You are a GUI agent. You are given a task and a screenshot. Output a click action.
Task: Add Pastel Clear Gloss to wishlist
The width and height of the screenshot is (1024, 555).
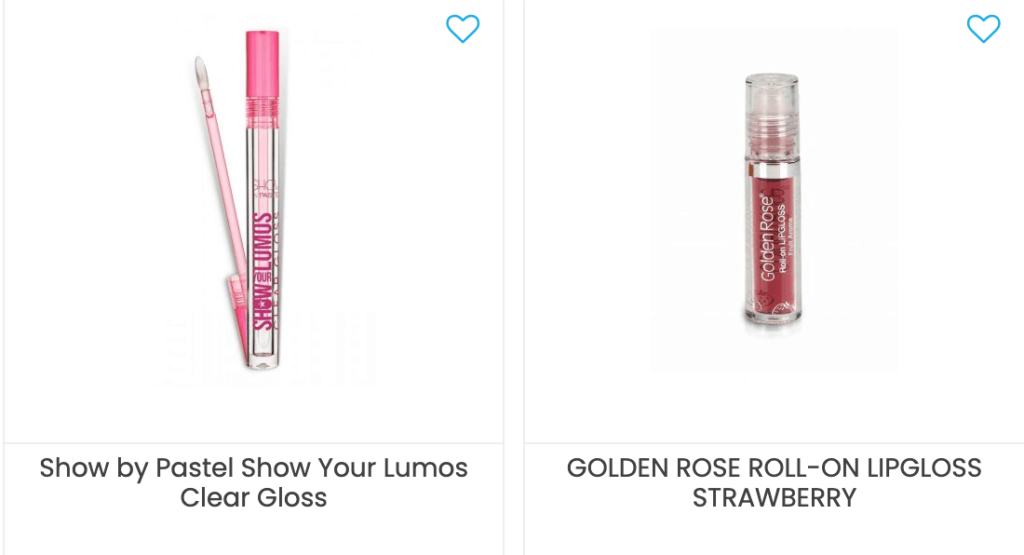462,29
